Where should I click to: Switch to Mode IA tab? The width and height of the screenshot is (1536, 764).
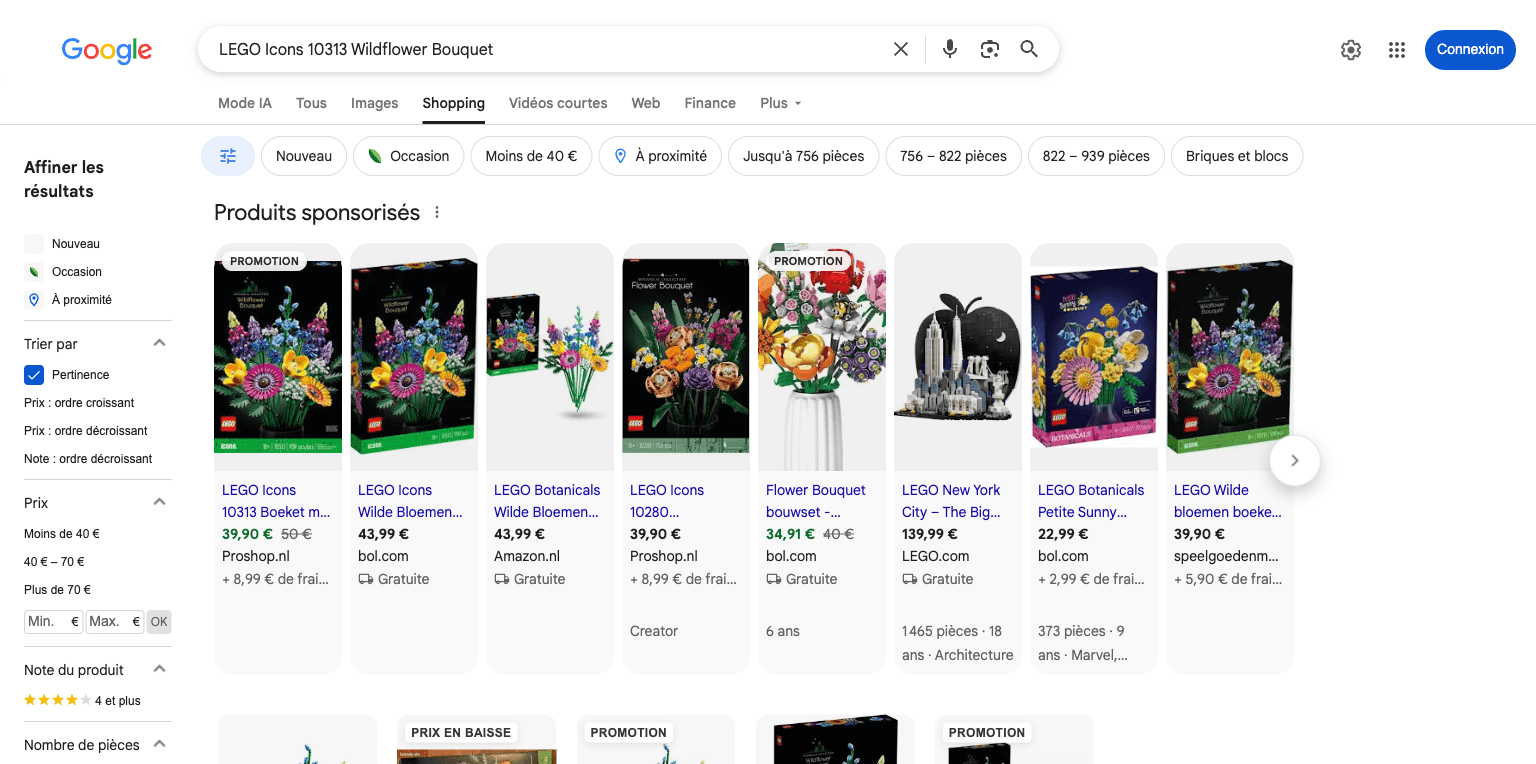[x=245, y=103]
